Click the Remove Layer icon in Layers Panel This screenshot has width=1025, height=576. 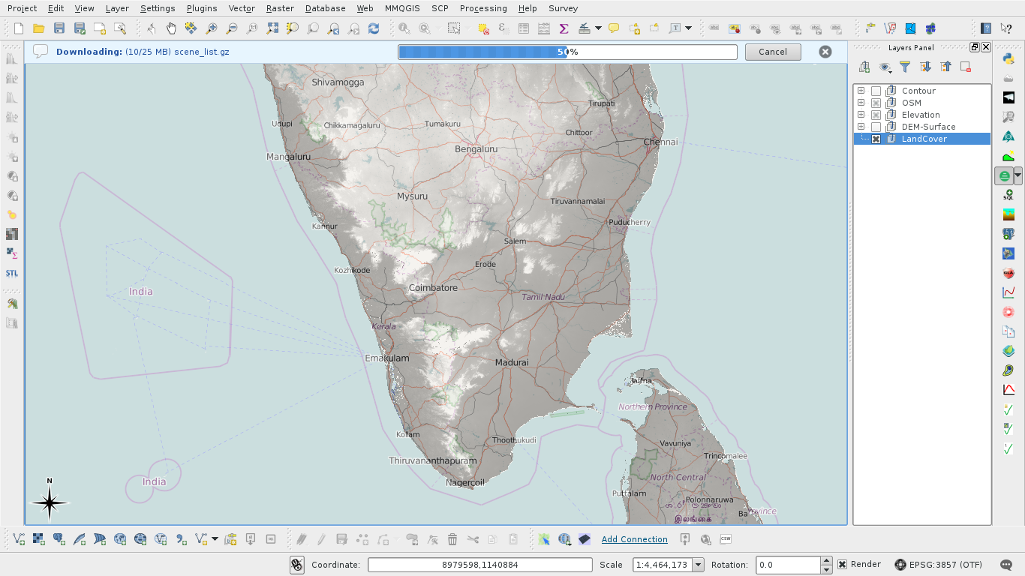pyautogui.click(x=965, y=67)
